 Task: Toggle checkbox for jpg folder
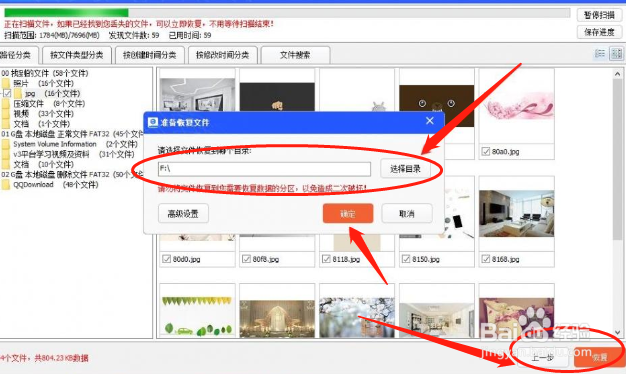pos(7,93)
